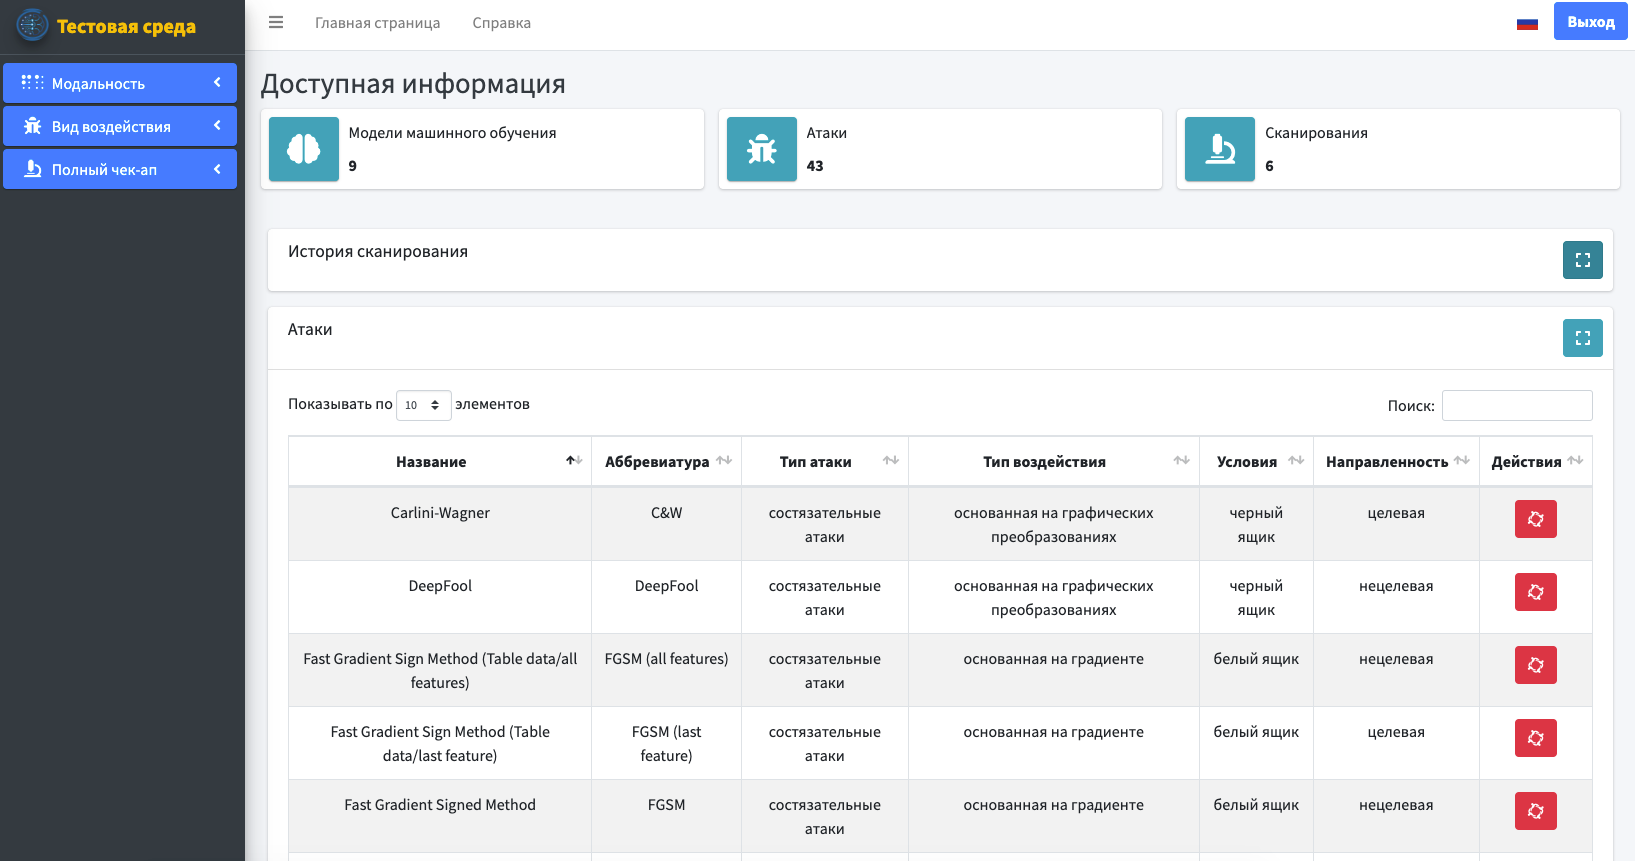
Task: Maximize the Атаки table panel
Action: point(1583,338)
